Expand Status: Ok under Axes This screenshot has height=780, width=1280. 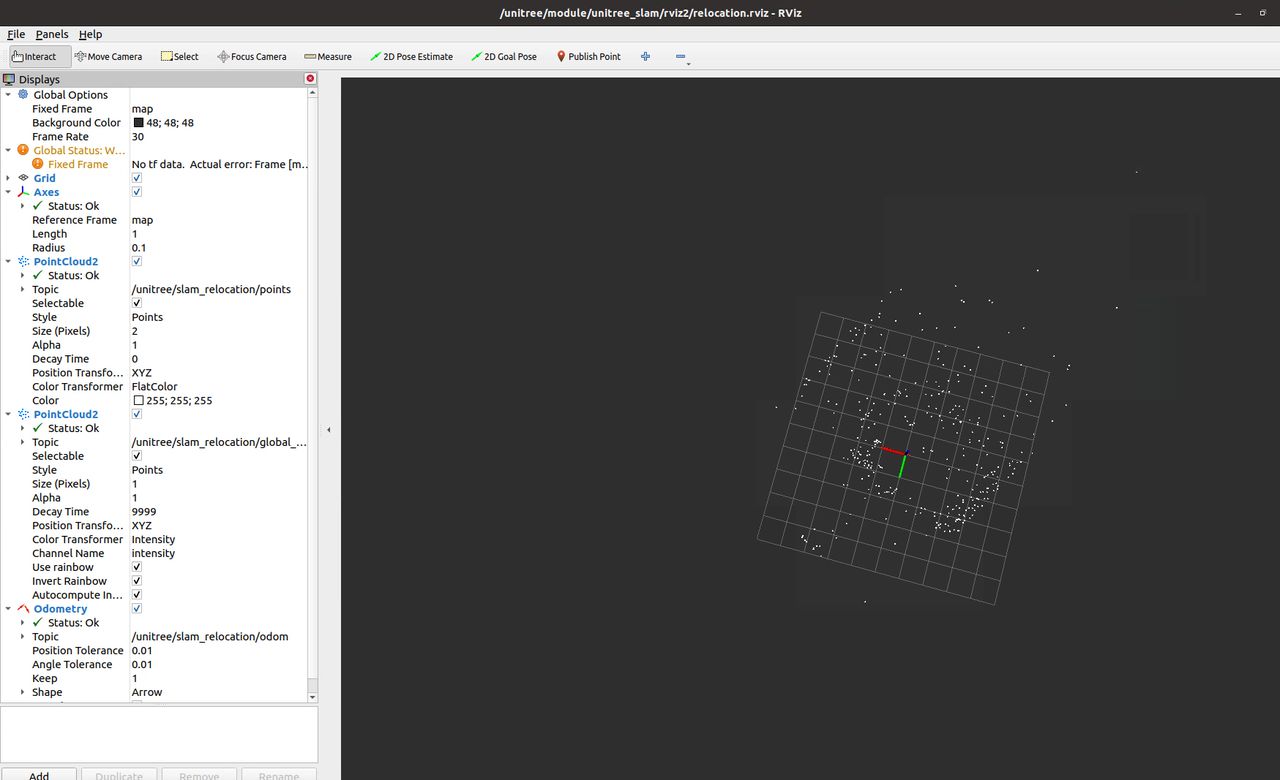pyautogui.click(x=23, y=206)
